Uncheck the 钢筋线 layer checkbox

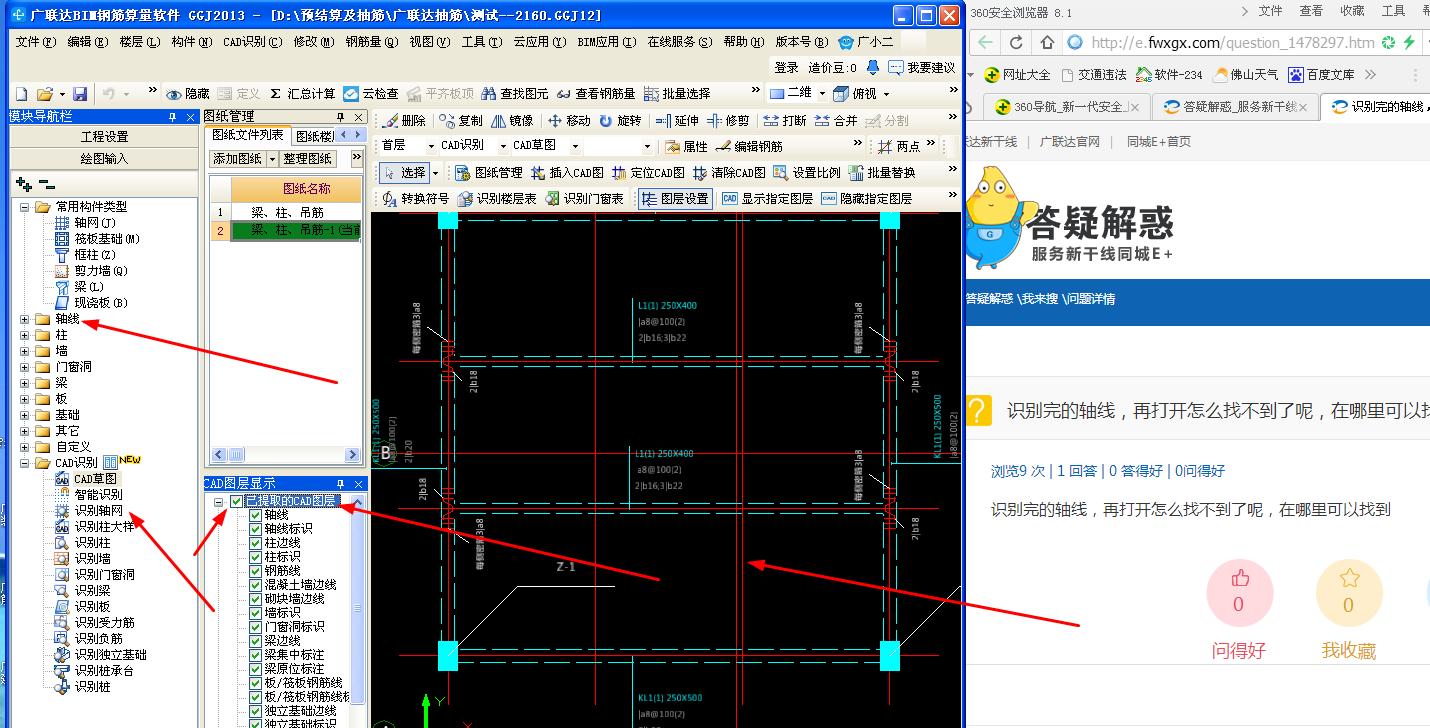click(255, 571)
